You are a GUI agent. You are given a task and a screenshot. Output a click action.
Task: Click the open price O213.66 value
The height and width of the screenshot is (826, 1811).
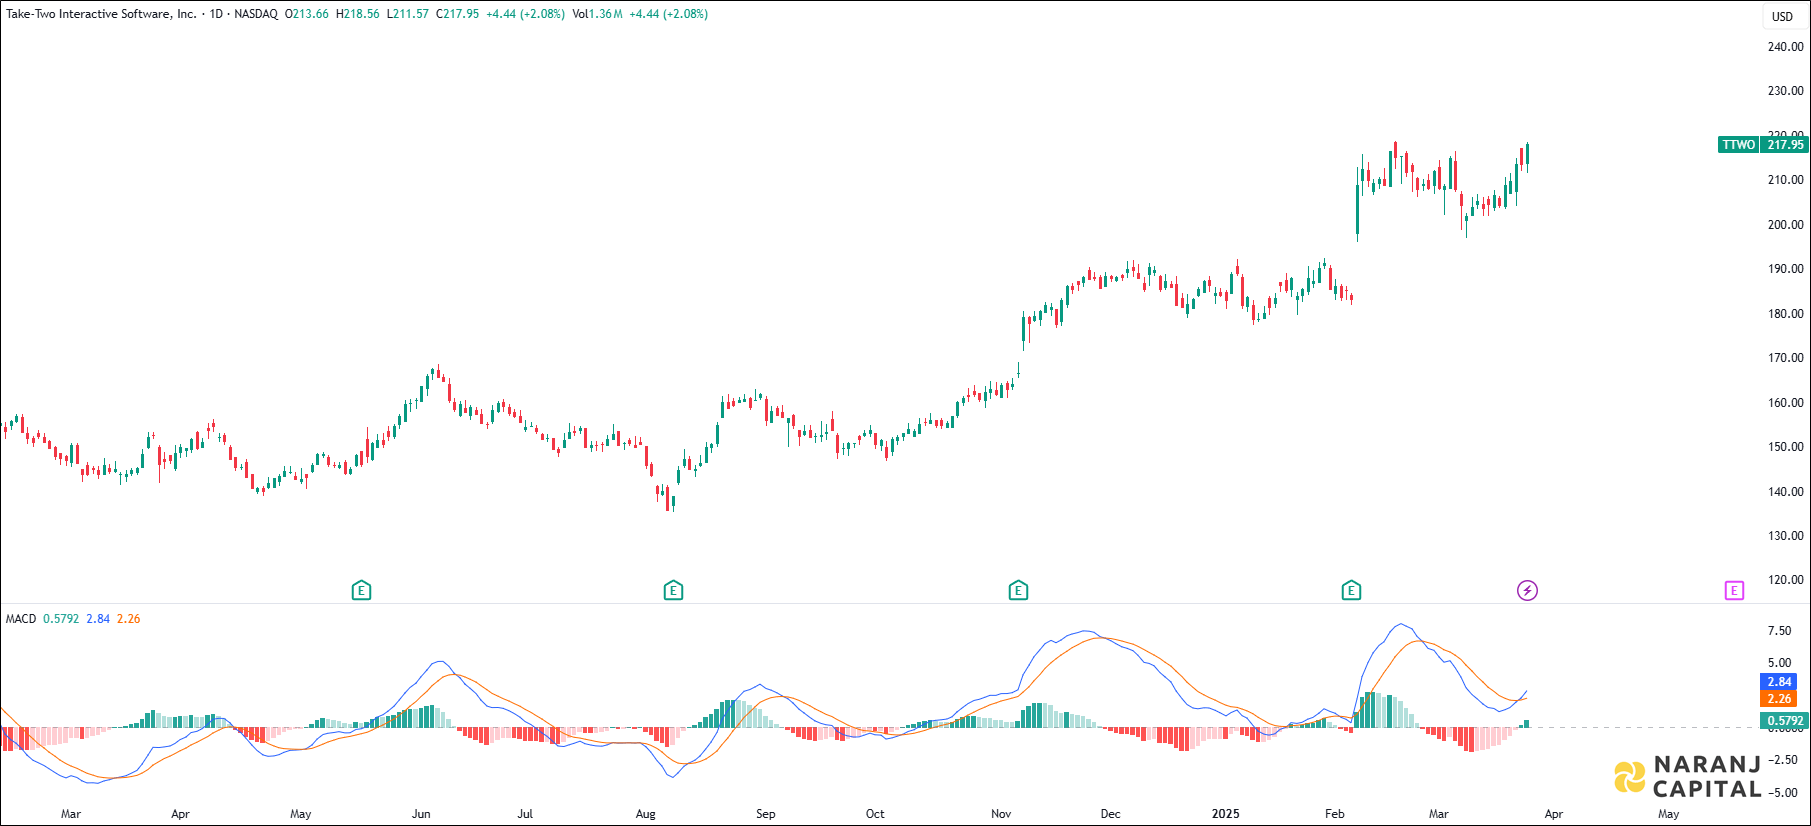pyautogui.click(x=307, y=14)
